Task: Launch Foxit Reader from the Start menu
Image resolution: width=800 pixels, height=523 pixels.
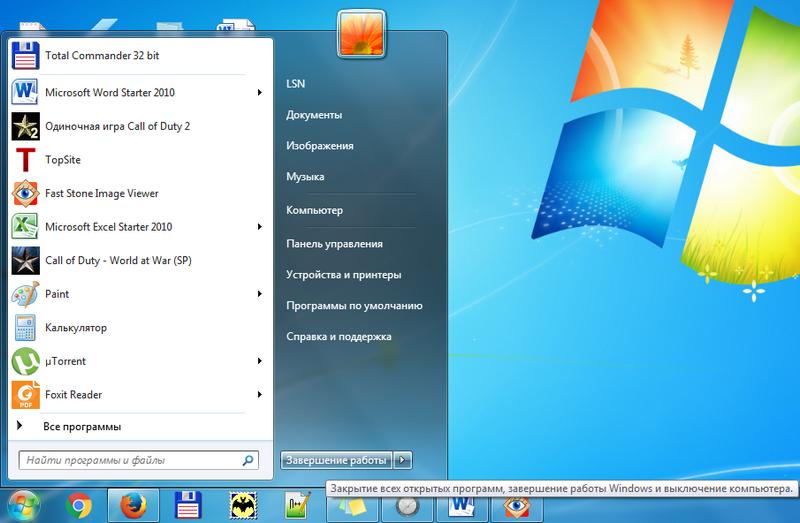Action: [138, 394]
